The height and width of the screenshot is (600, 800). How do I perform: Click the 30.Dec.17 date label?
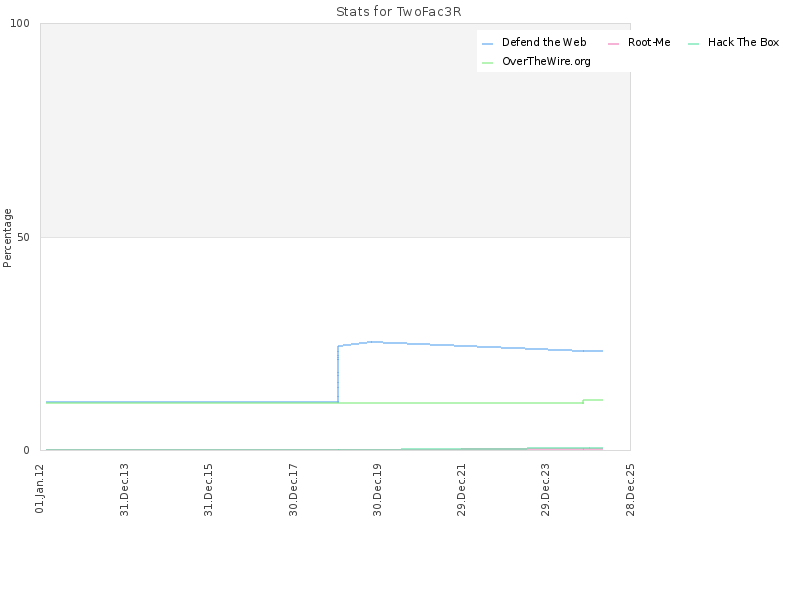pos(293,489)
